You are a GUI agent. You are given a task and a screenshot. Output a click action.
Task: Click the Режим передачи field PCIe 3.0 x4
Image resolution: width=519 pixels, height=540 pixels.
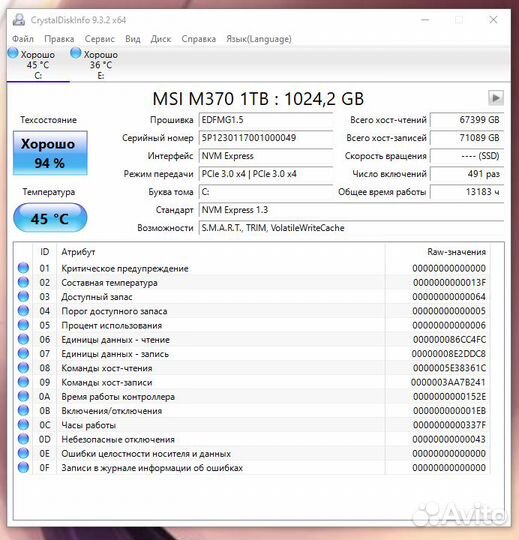coord(266,174)
